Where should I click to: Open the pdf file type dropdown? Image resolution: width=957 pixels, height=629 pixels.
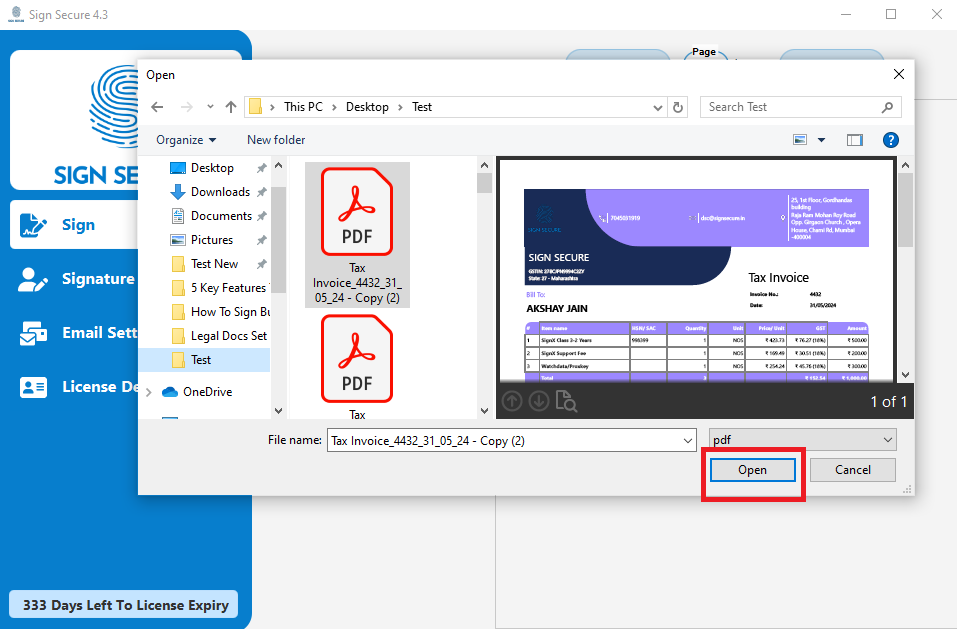pyautogui.click(x=803, y=440)
